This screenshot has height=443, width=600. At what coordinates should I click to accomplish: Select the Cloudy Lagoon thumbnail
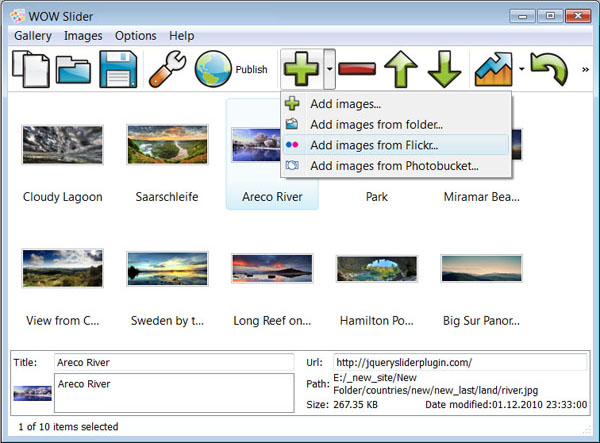tap(62, 145)
